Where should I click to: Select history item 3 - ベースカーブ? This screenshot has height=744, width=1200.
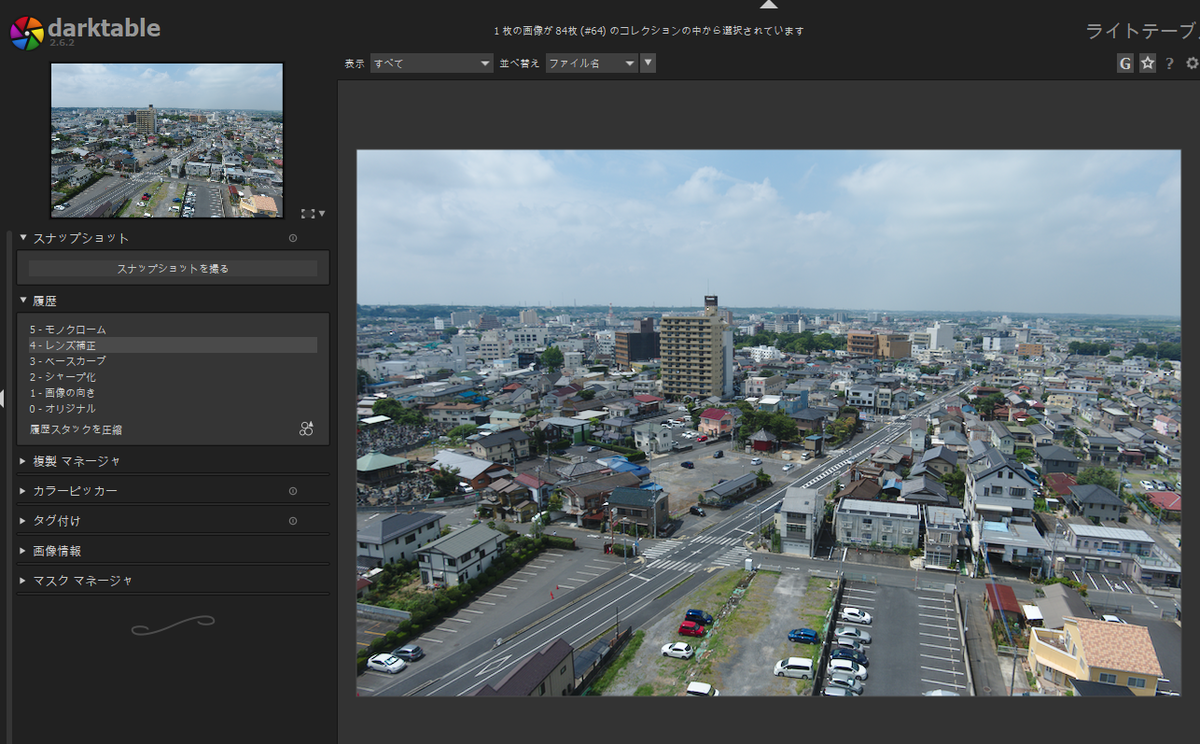click(x=173, y=361)
